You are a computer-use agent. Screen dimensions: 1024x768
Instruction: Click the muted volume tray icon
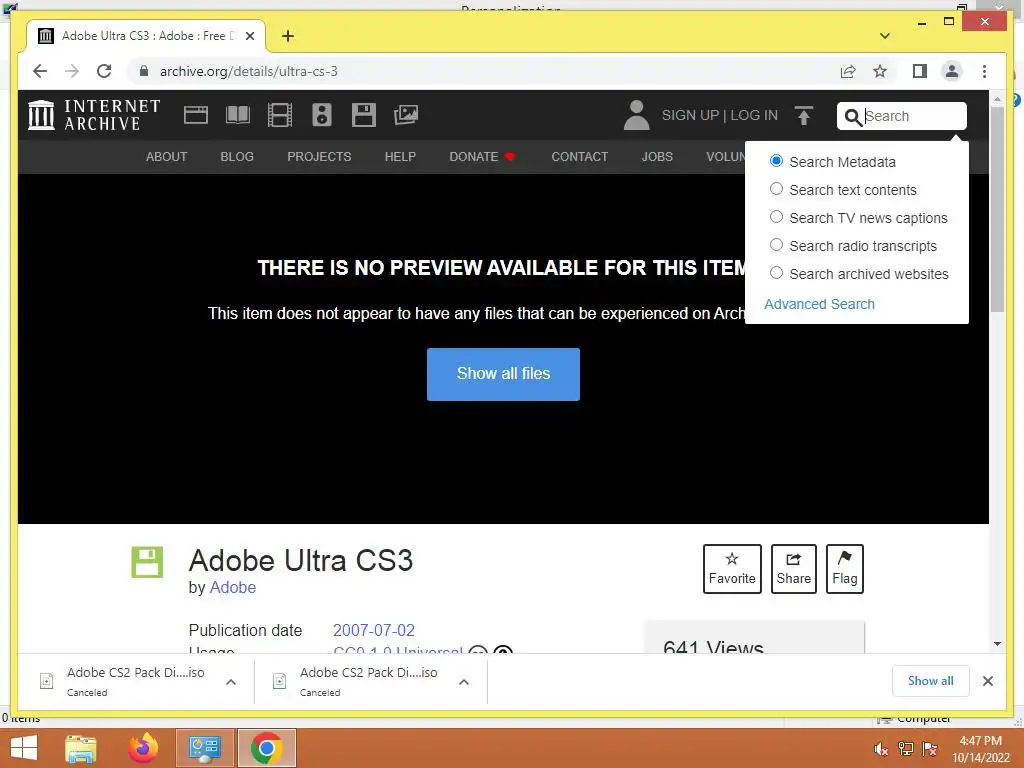point(880,749)
